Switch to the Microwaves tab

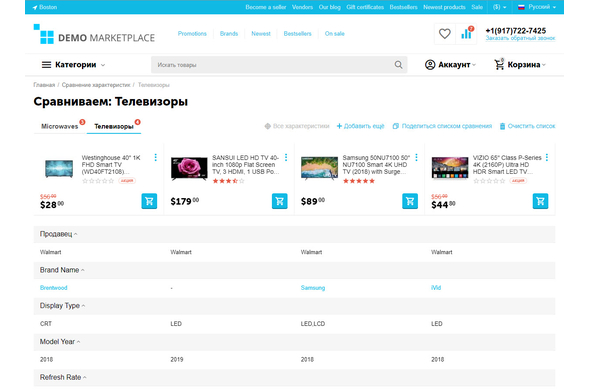tap(59, 126)
